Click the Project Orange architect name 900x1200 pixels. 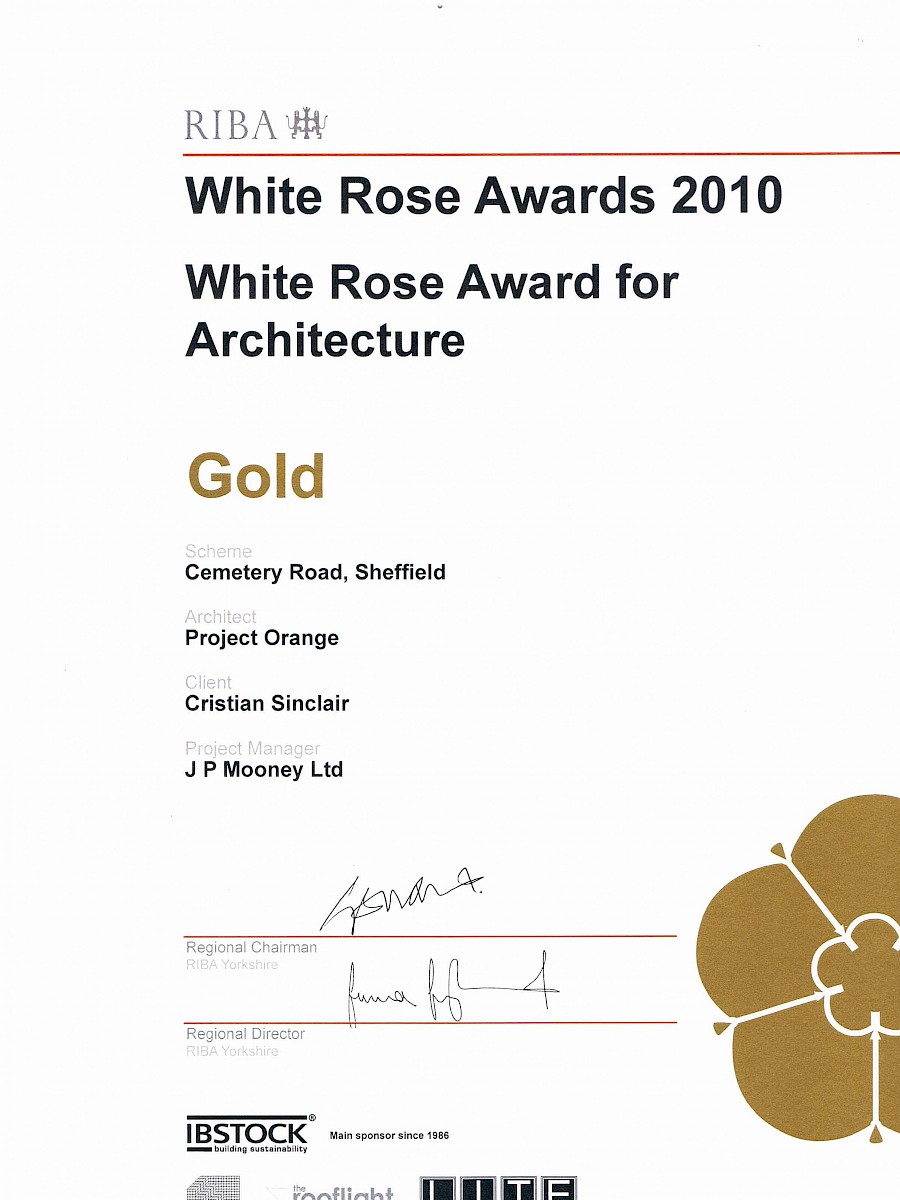click(262, 638)
